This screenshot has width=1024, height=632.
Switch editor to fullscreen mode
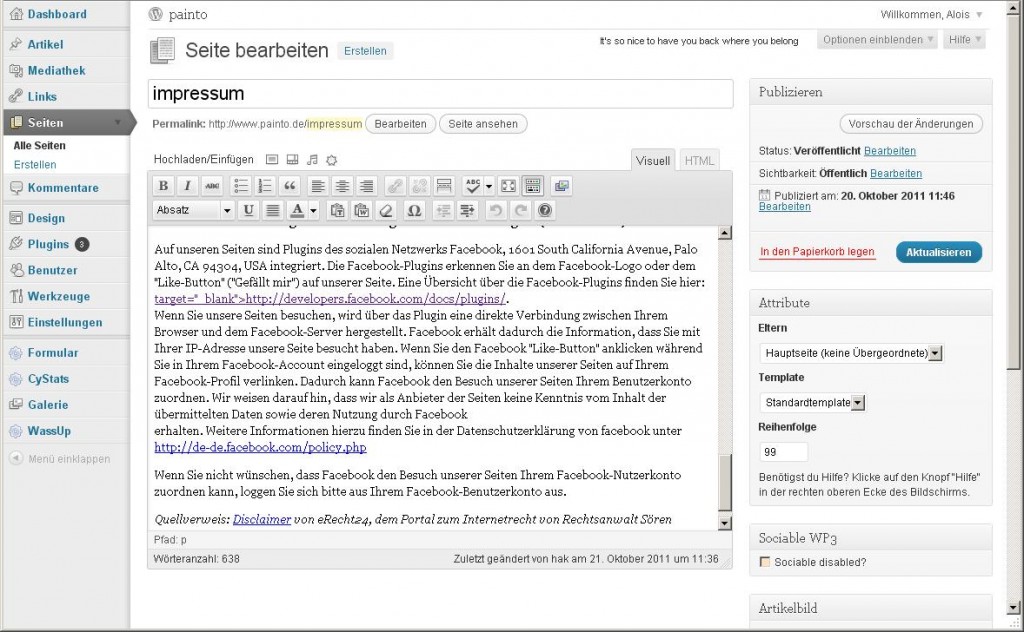click(x=508, y=186)
